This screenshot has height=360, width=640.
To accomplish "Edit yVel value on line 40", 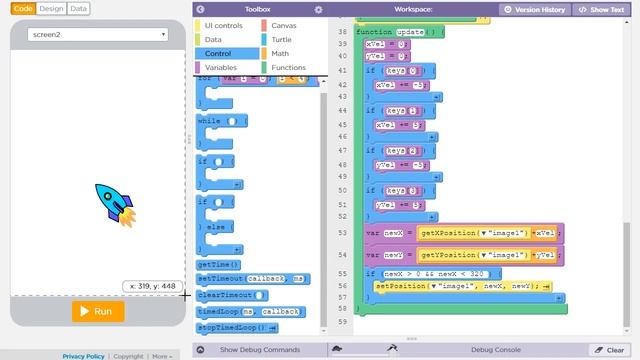I will (x=402, y=56).
